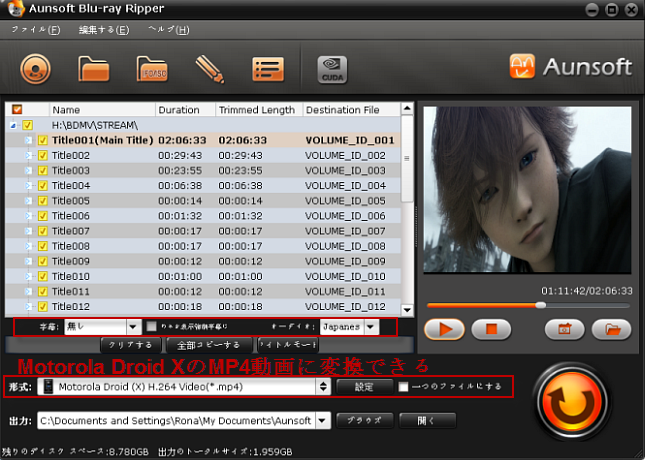Sort by the Duration column header

pyautogui.click(x=186, y=110)
